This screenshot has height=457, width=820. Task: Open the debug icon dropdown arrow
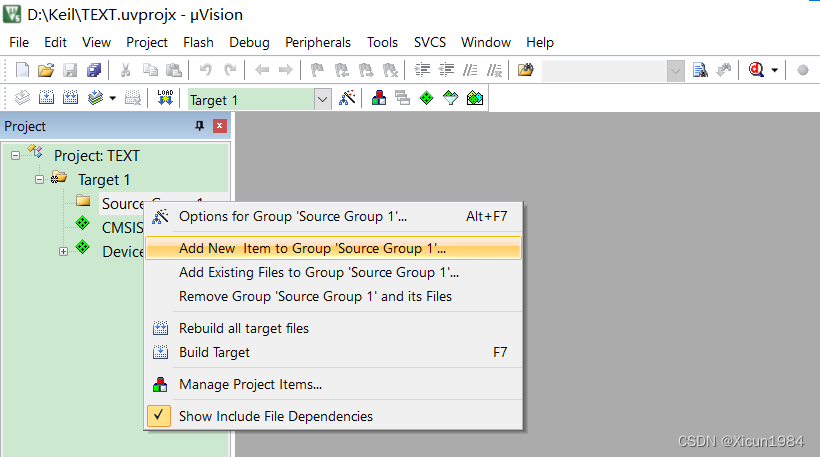(x=775, y=70)
